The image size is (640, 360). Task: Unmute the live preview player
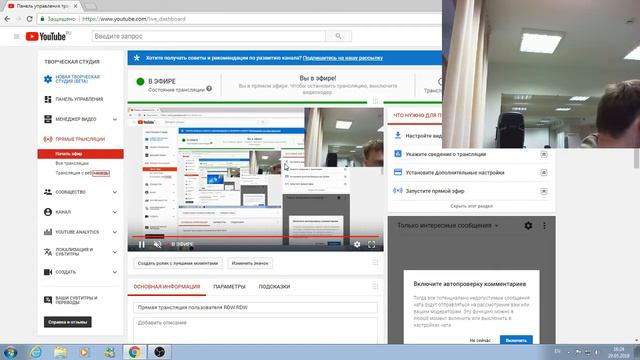[157, 244]
